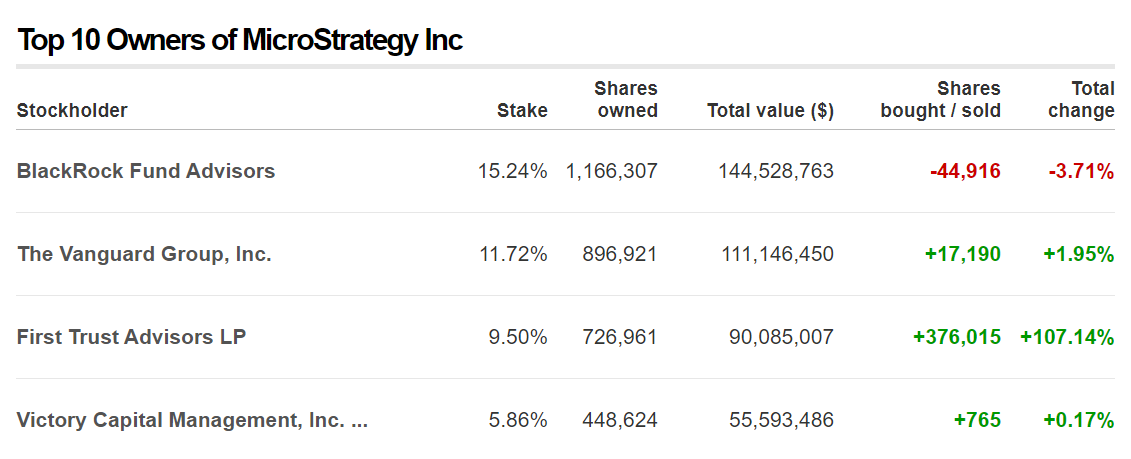The width and height of the screenshot is (1131, 459).
Task: Sort by Stake column header
Action: tap(522, 110)
